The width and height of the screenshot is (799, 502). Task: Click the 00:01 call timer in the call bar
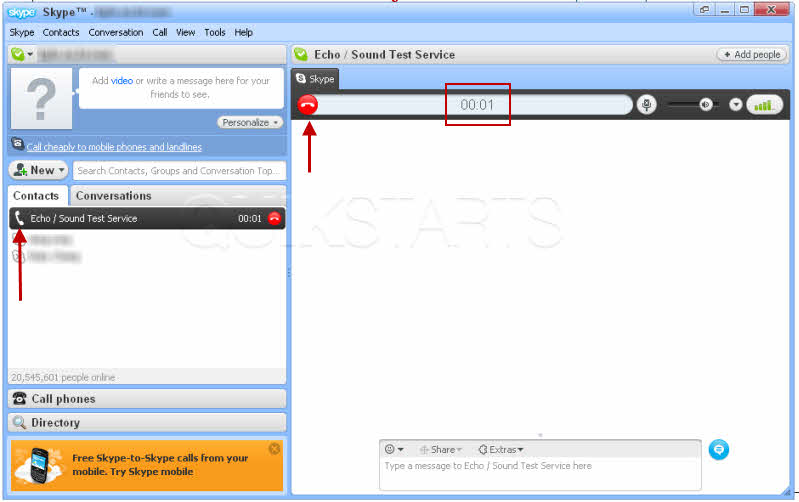click(x=477, y=105)
